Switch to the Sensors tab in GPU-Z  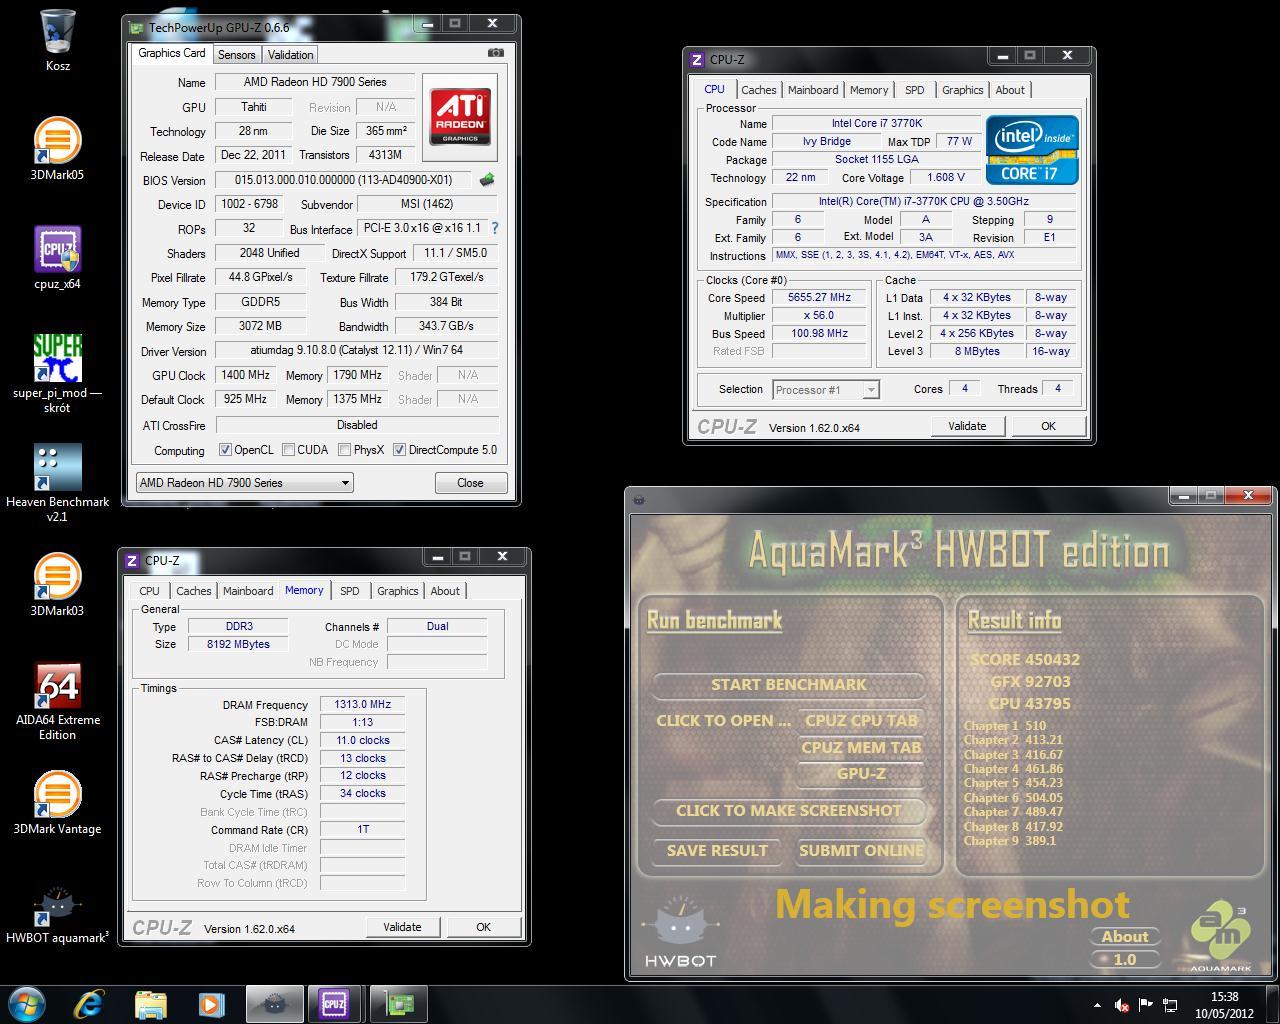236,55
